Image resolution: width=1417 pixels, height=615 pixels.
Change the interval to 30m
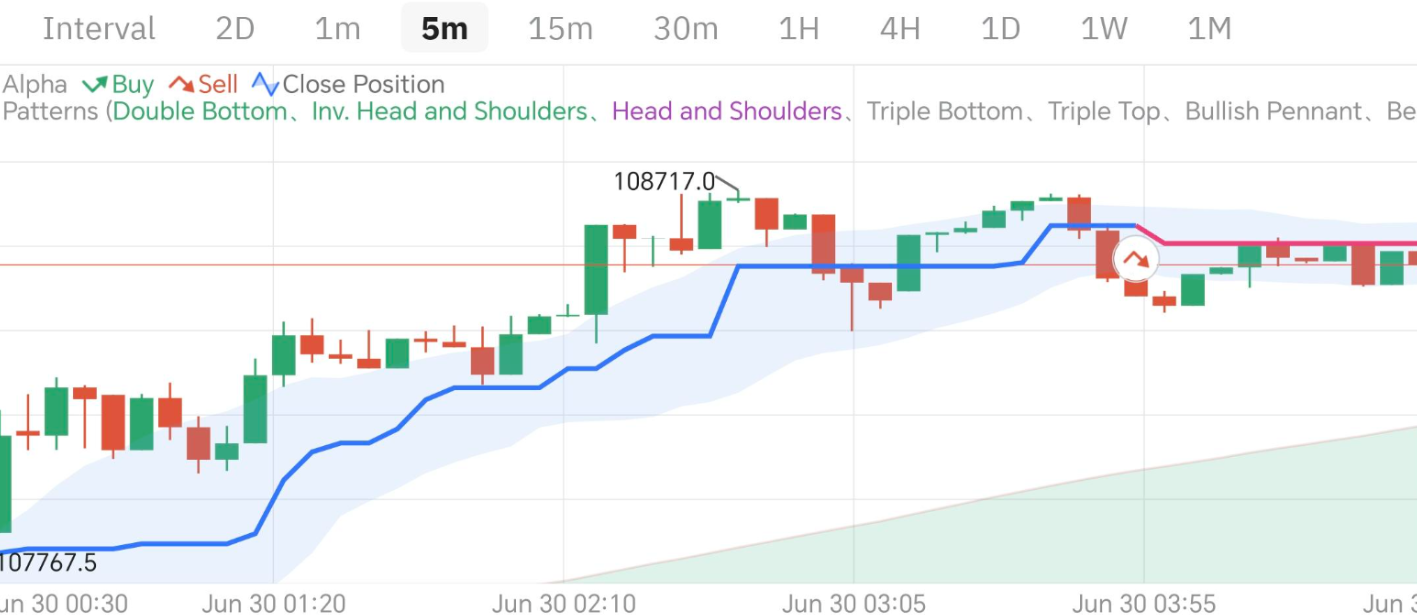click(685, 29)
